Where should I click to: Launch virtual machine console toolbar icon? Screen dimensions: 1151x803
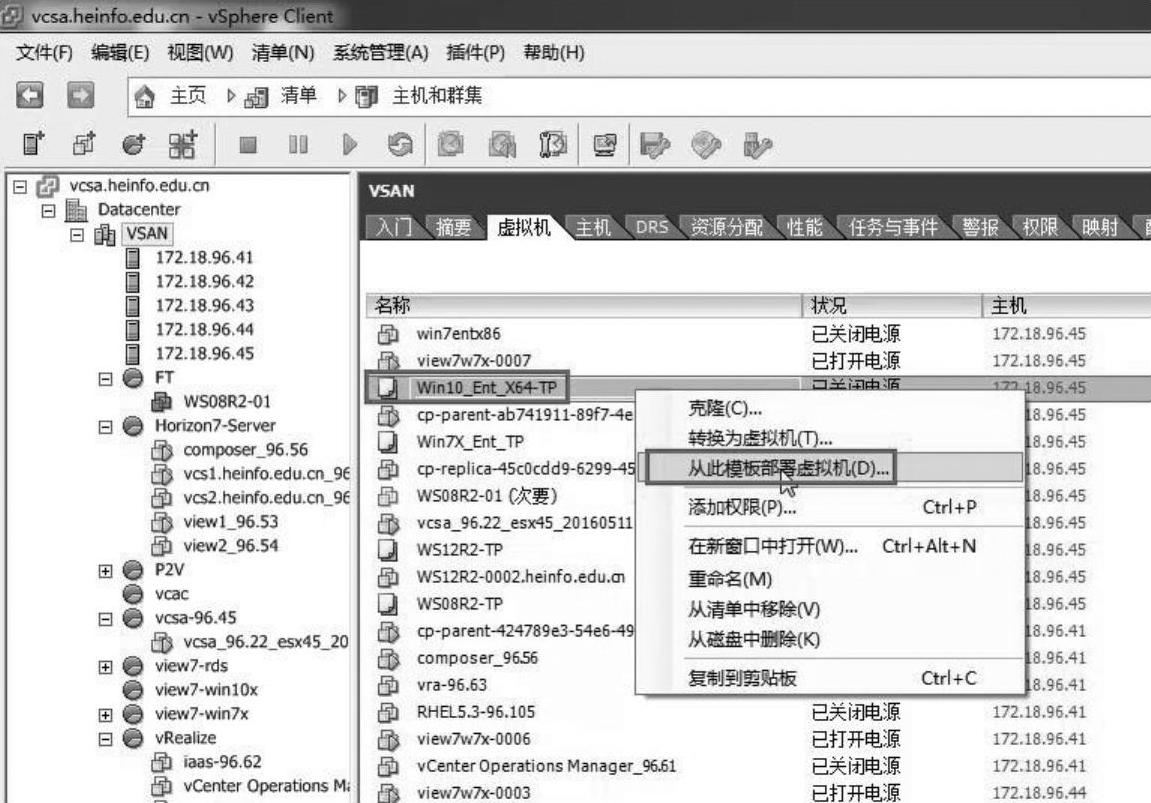[x=605, y=145]
